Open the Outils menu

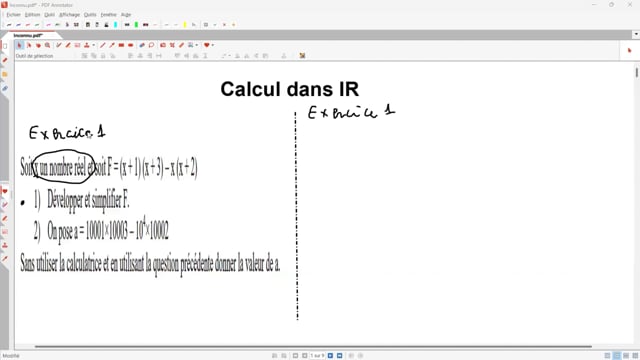coord(90,15)
